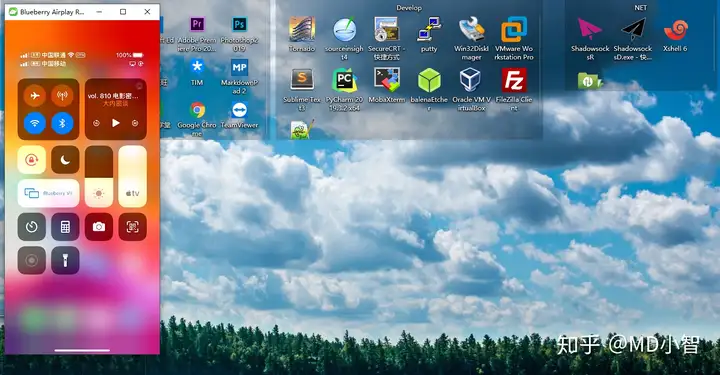720x375 pixels.
Task: Toggle Airplane Mode in Control Center
Action: (x=35, y=95)
